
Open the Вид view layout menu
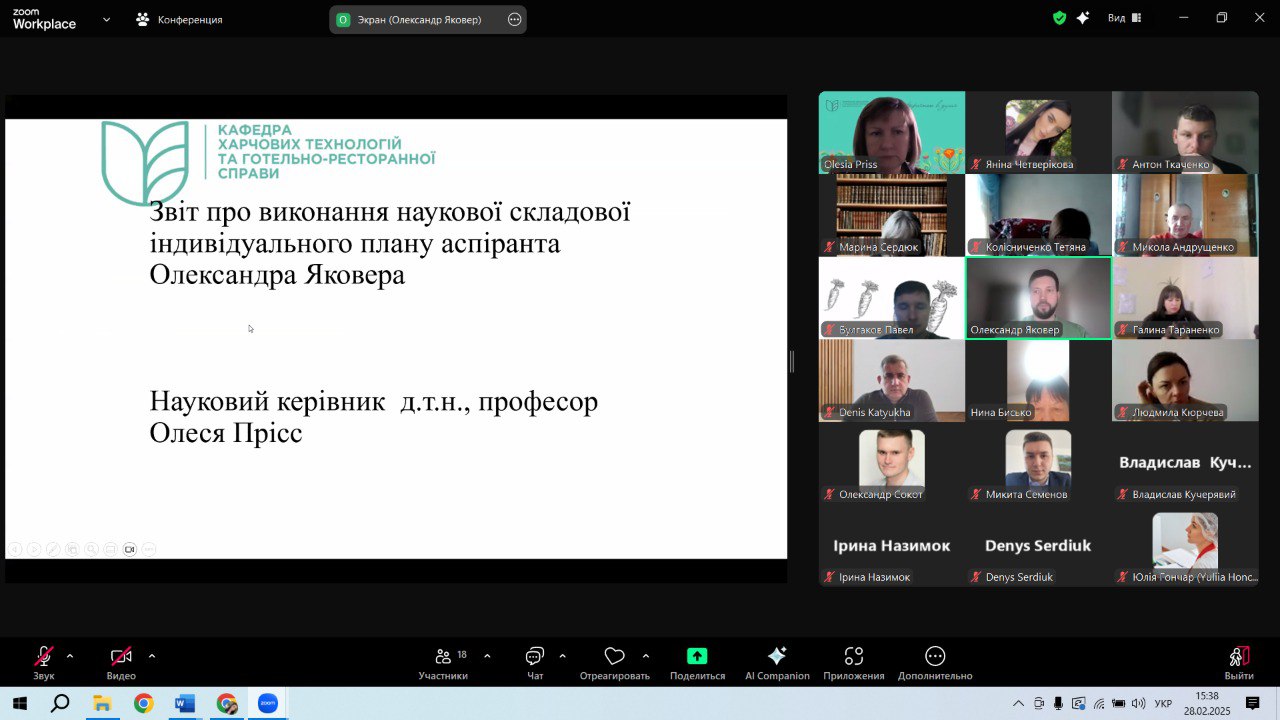click(1125, 18)
